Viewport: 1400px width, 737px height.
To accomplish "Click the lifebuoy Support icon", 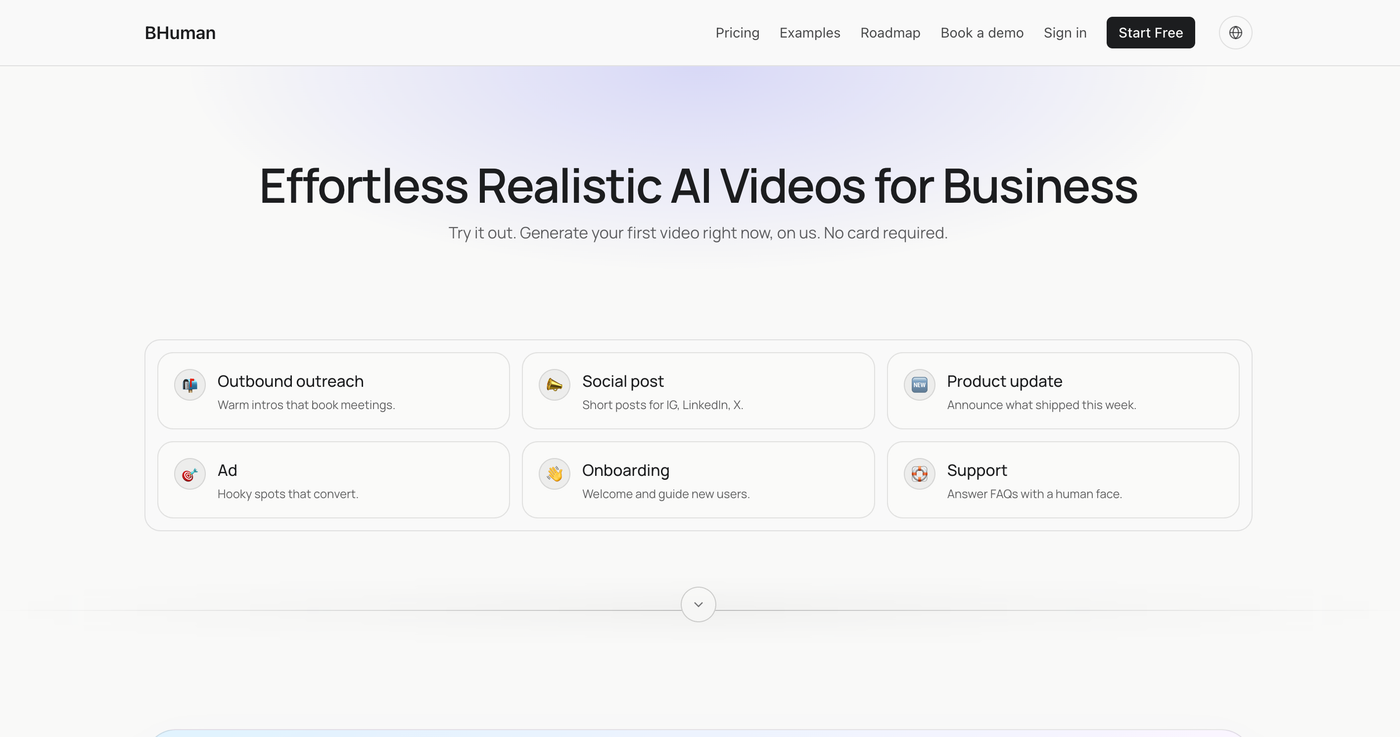I will 919,474.
